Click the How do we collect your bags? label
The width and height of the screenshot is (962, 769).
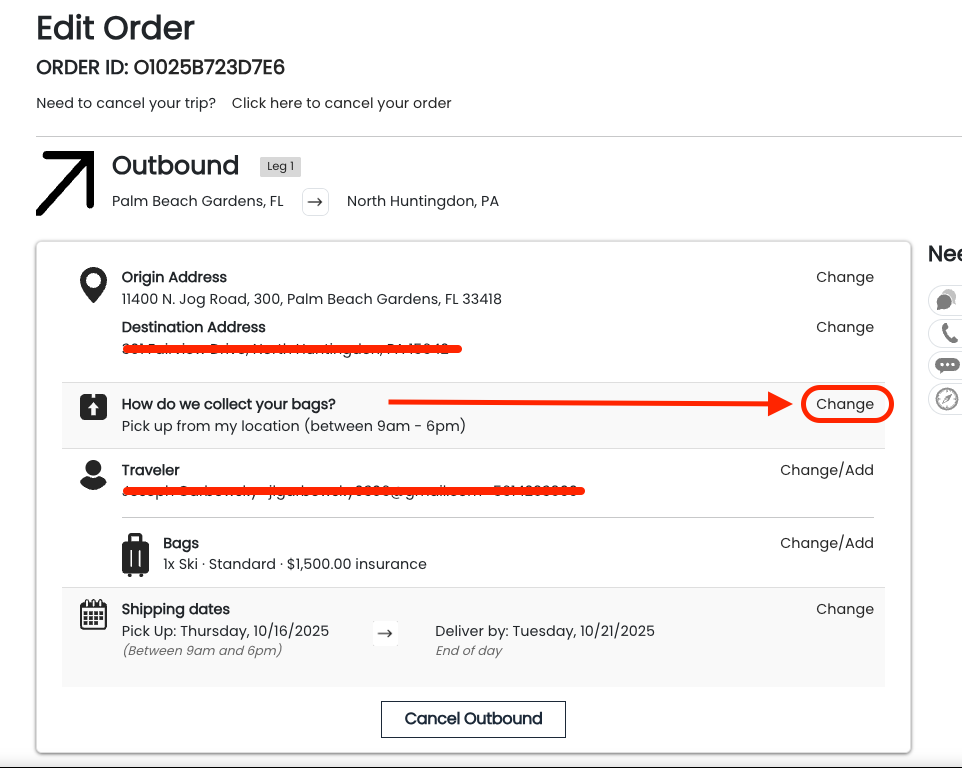click(x=228, y=404)
